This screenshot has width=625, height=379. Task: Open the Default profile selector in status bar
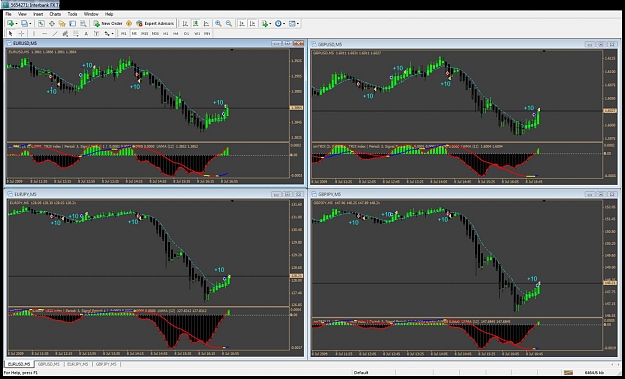[361, 373]
